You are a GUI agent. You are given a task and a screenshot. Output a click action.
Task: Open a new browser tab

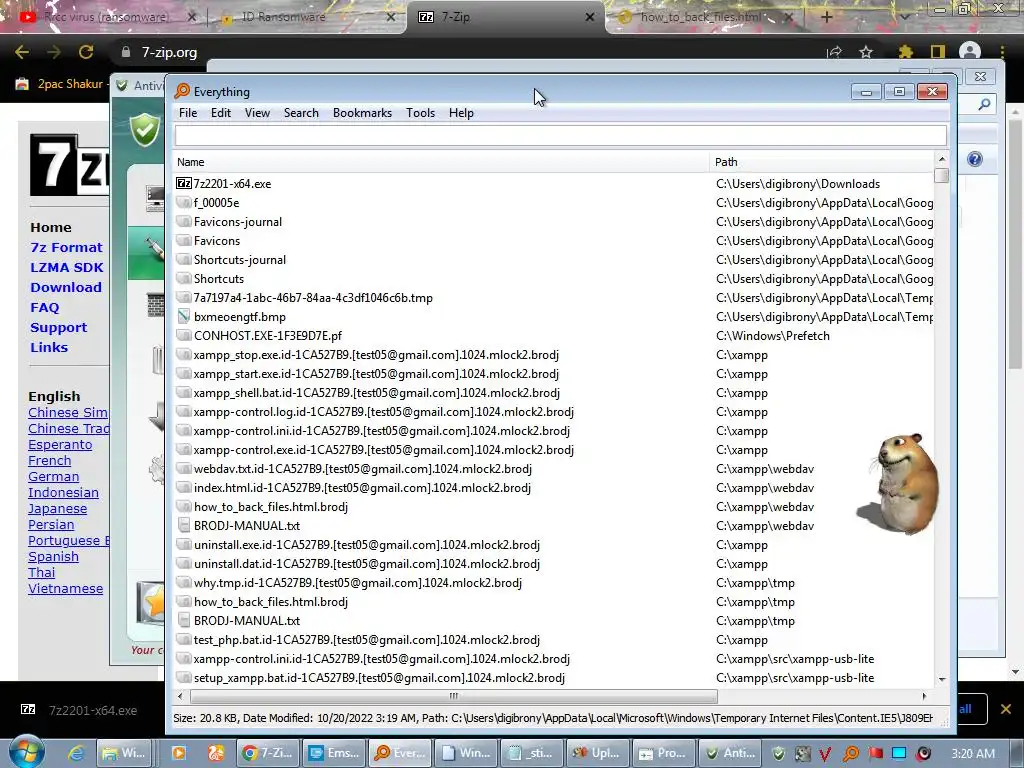tap(826, 17)
